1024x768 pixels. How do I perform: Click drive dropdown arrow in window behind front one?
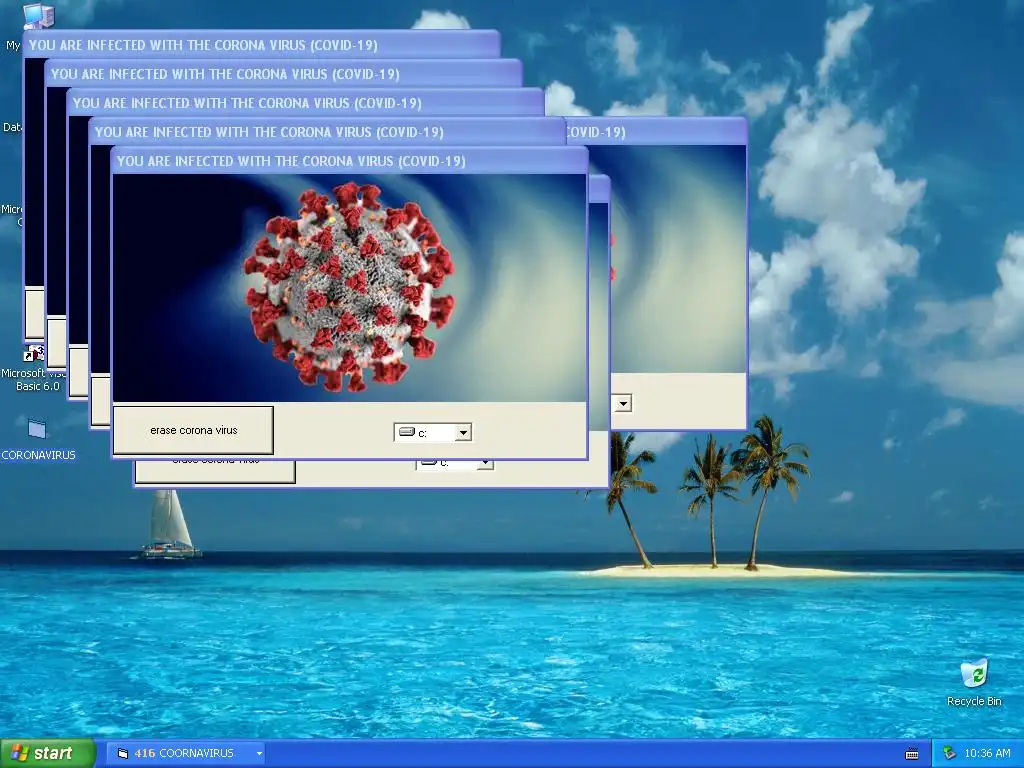[x=485, y=464]
